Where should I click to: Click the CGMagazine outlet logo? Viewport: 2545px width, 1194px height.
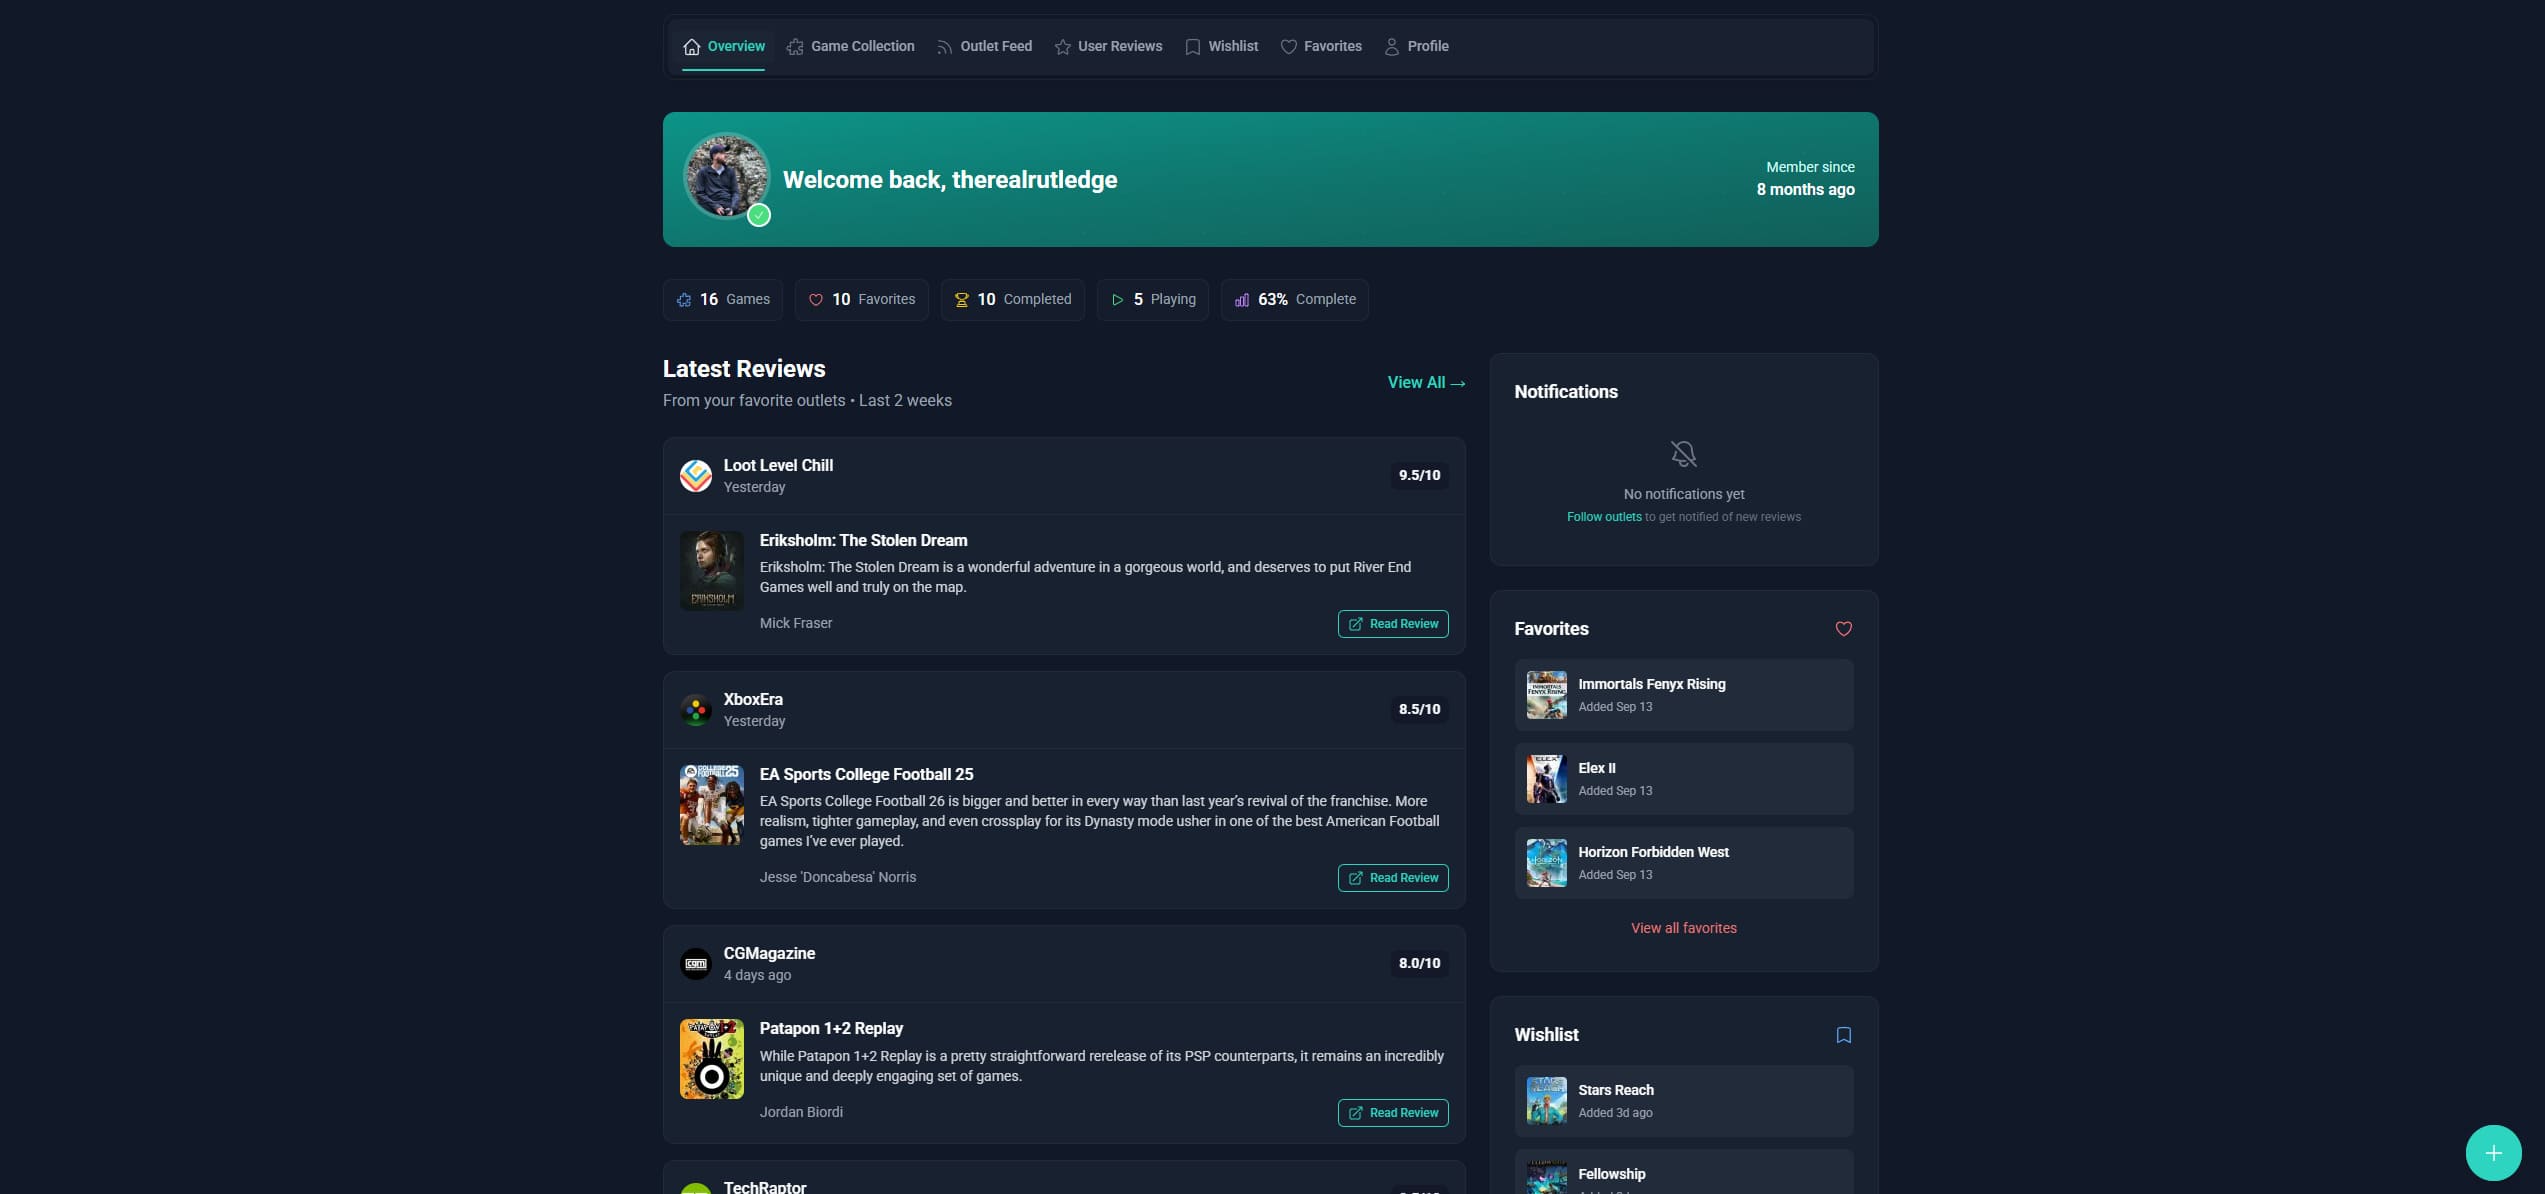pos(696,964)
